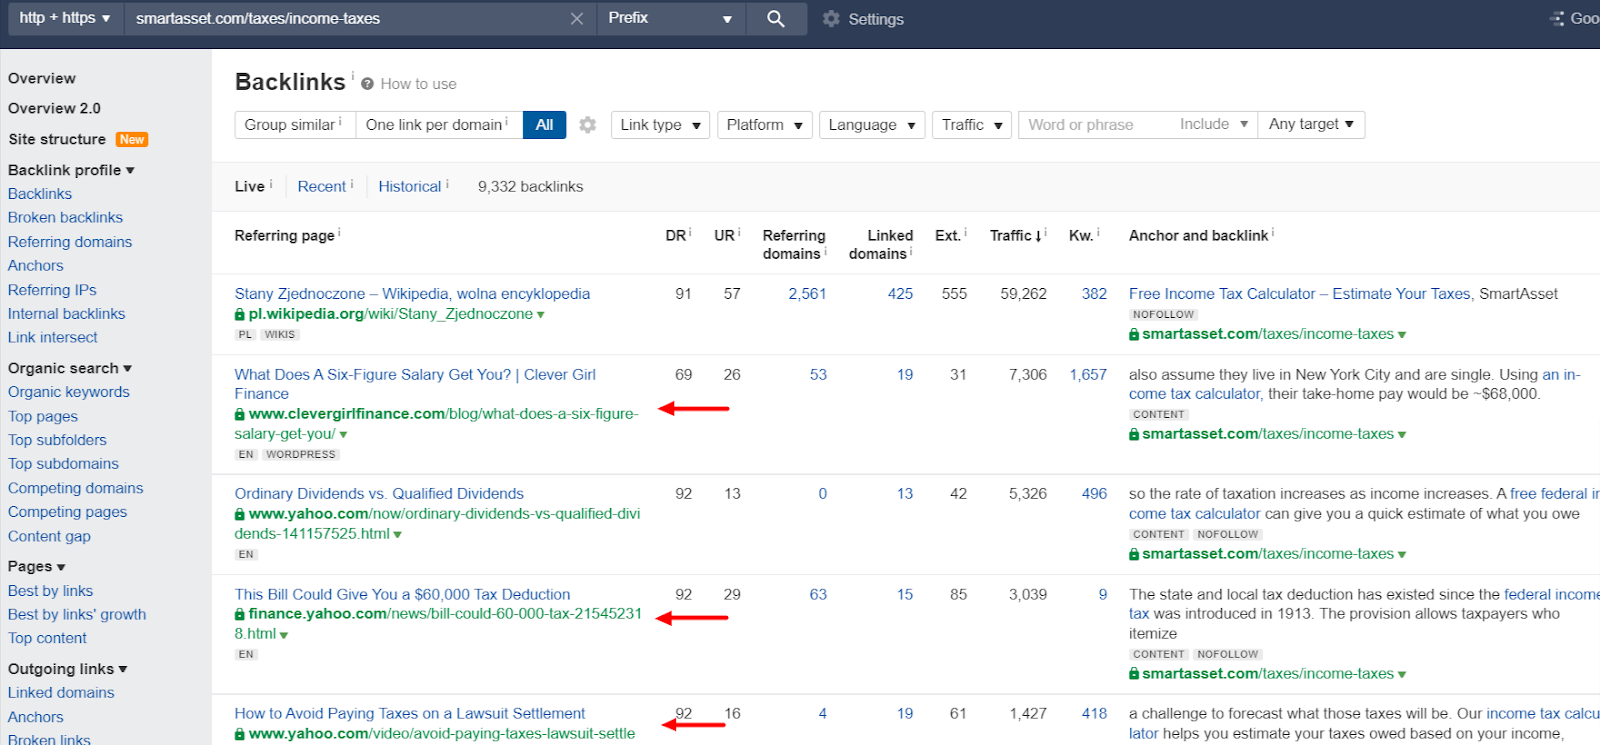Image resolution: width=1600 pixels, height=745 pixels.
Task: Open Top subfolders report
Action: click(x=57, y=440)
